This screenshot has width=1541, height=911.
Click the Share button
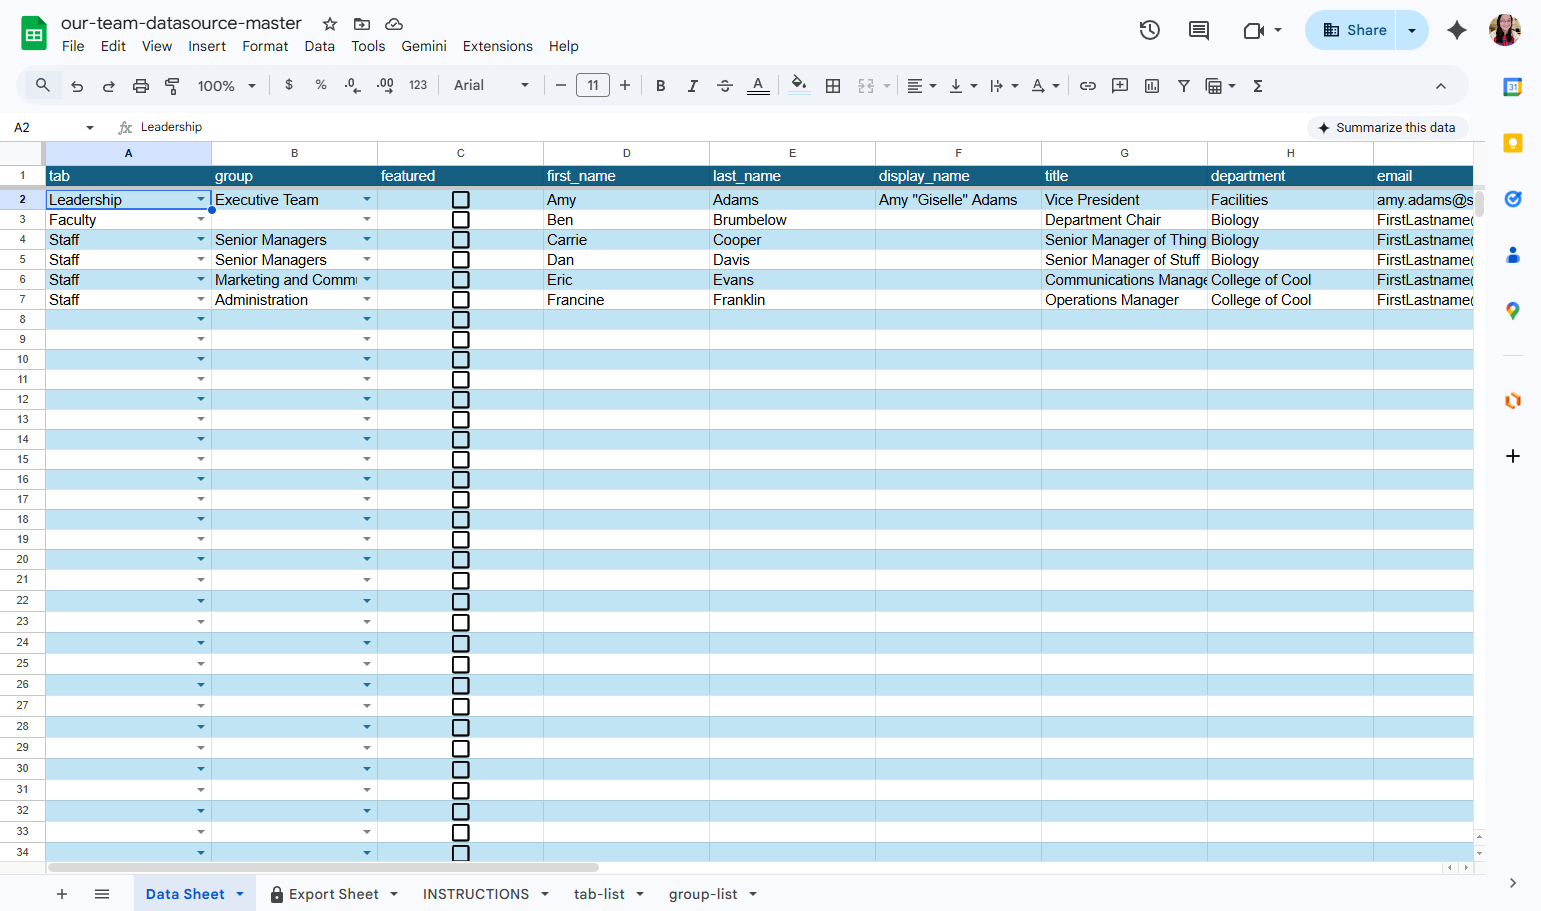[1354, 30]
